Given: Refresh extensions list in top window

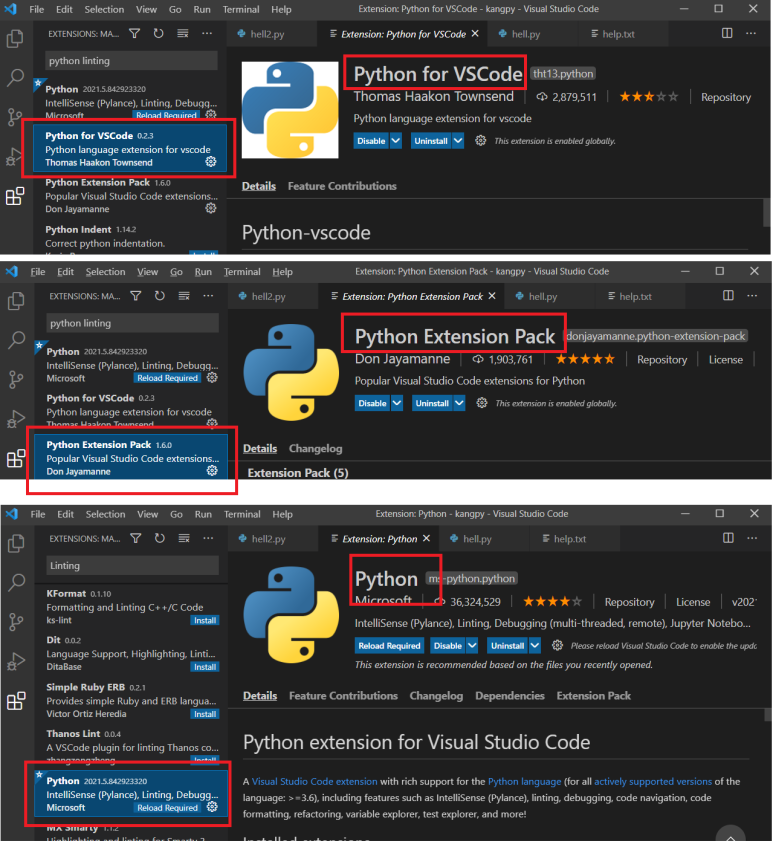Looking at the screenshot, I should [x=158, y=34].
